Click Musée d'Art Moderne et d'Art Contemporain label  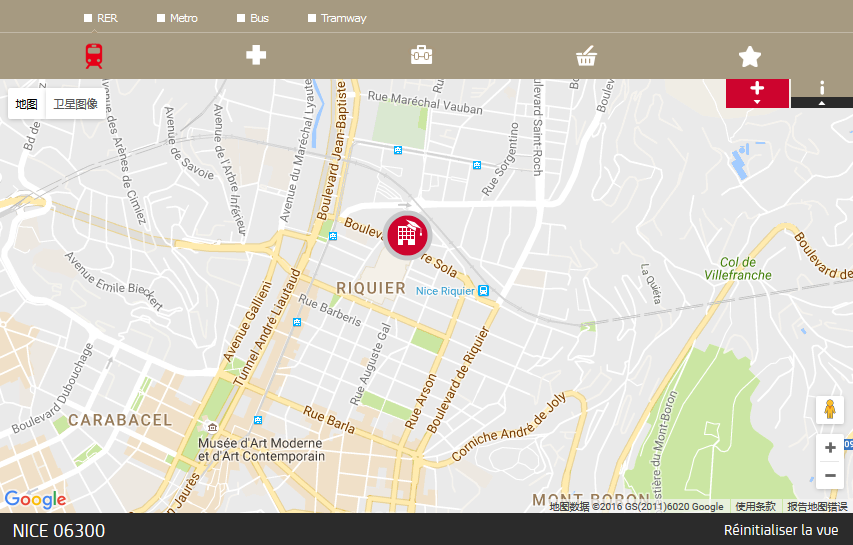coord(261,450)
